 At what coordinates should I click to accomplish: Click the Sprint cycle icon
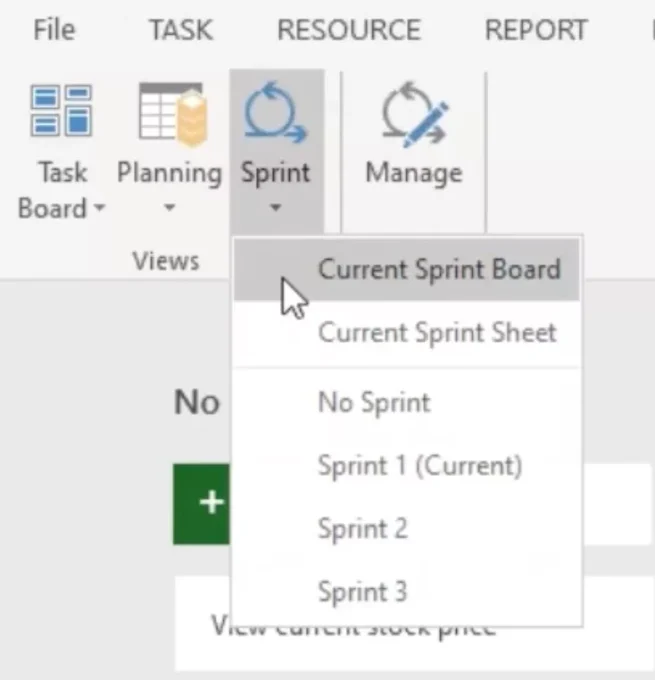coord(276,112)
